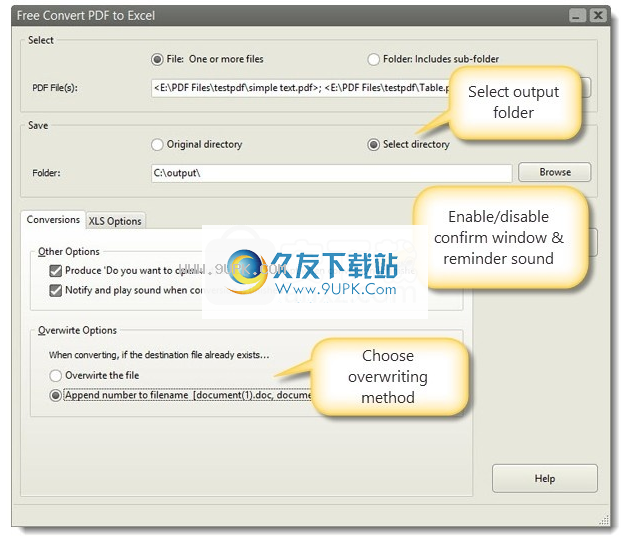Toggle 'Produce Do you want to open' checkbox

coord(56,271)
